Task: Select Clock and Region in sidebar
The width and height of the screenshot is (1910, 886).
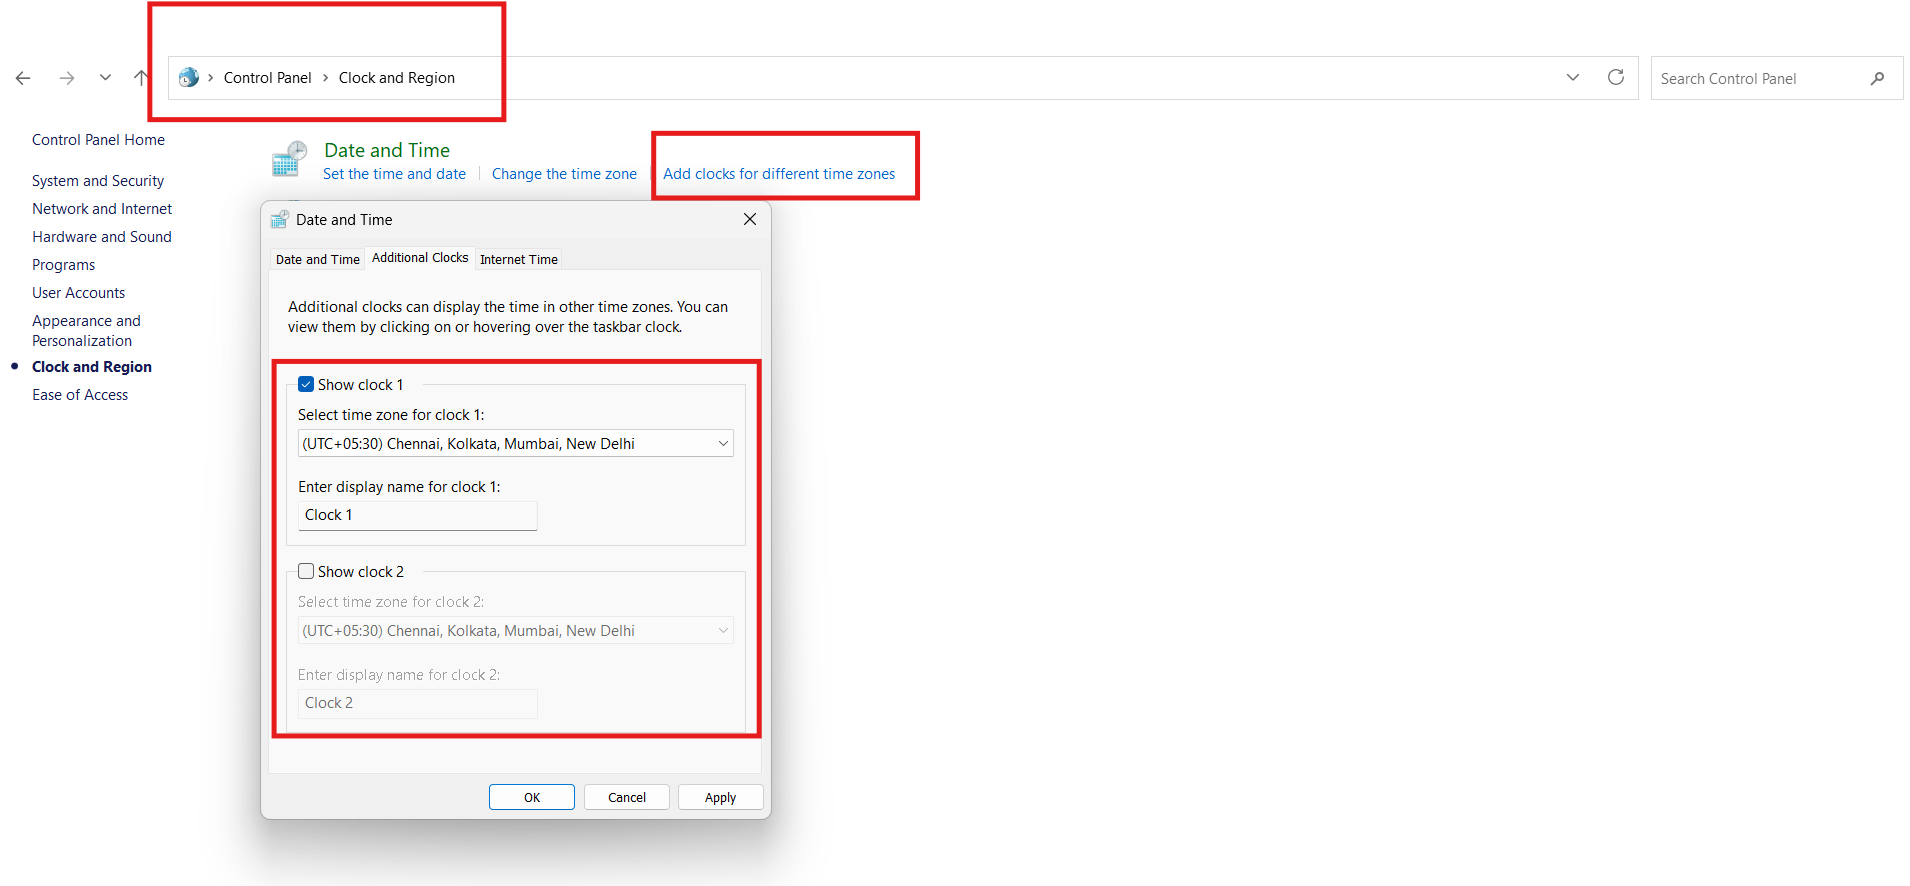Action: click(x=92, y=367)
